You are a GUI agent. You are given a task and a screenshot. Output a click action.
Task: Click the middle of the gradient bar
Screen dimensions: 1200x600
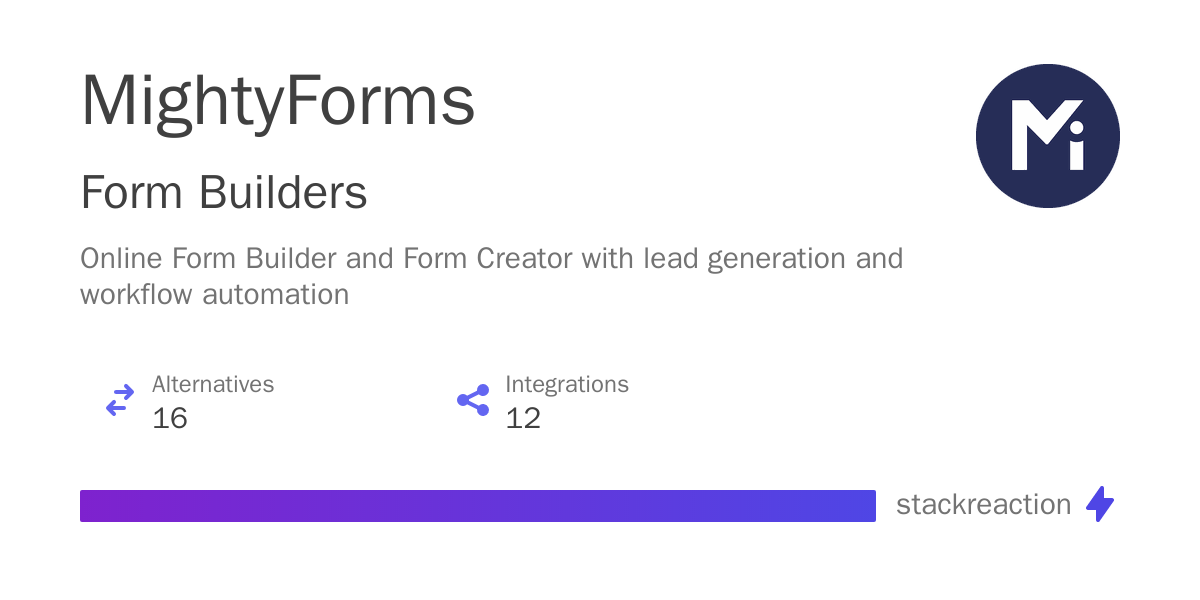pos(478,506)
